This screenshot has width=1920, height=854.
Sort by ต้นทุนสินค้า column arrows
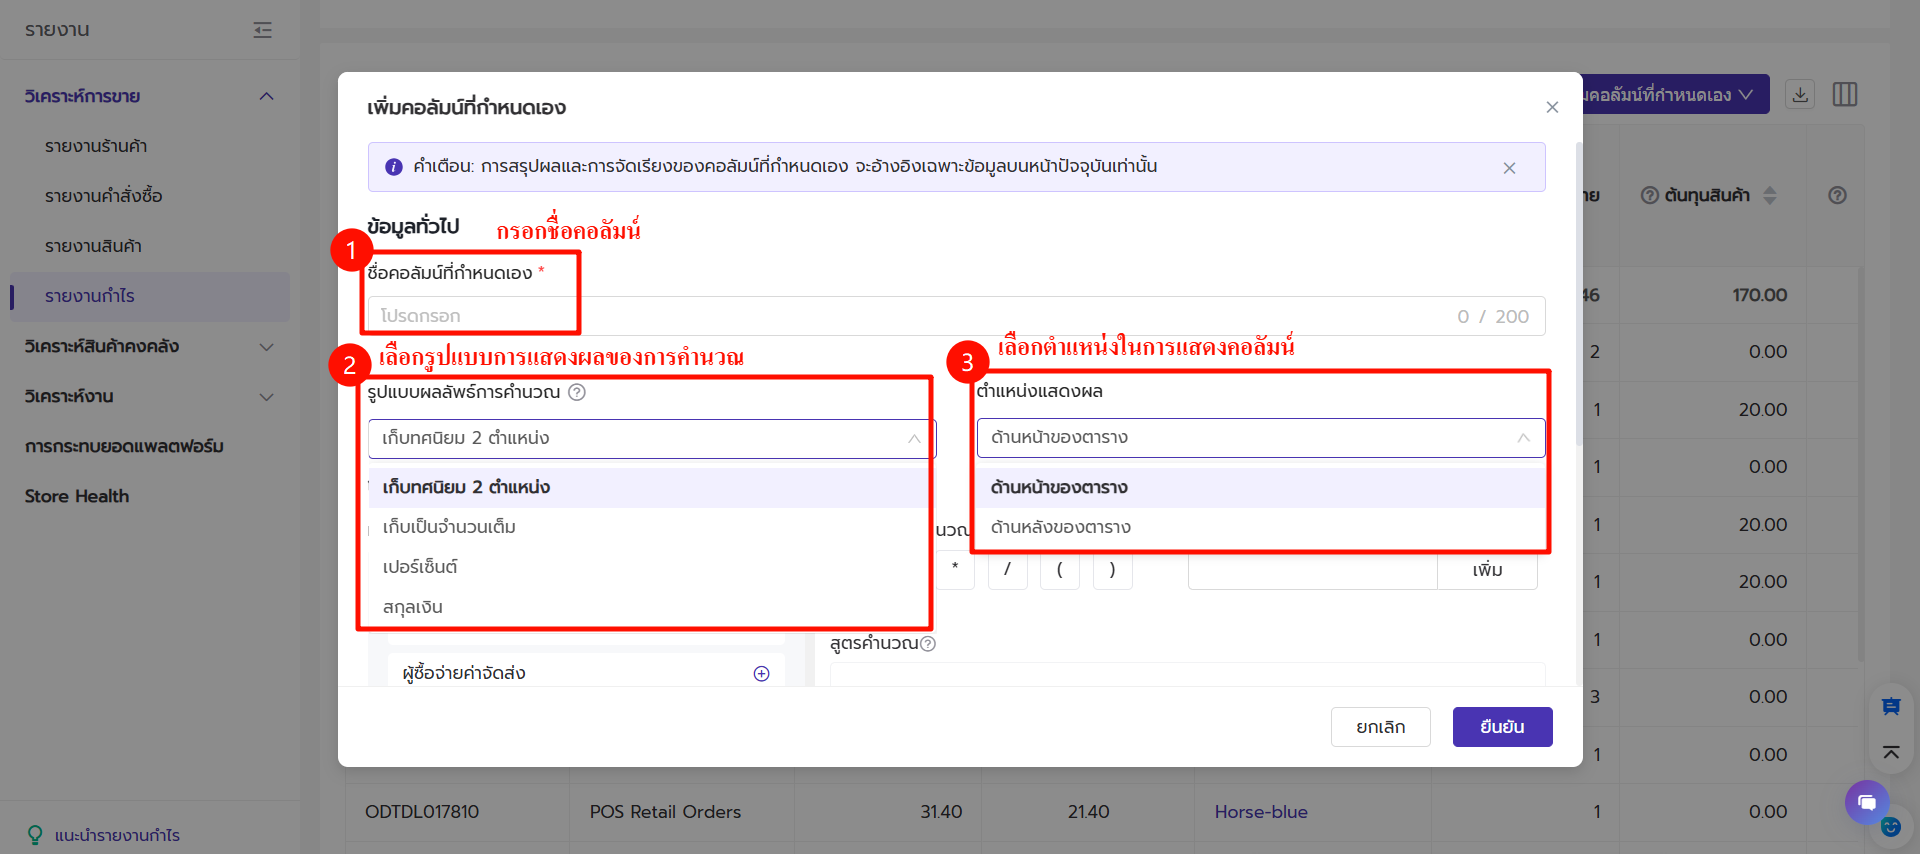(1769, 196)
